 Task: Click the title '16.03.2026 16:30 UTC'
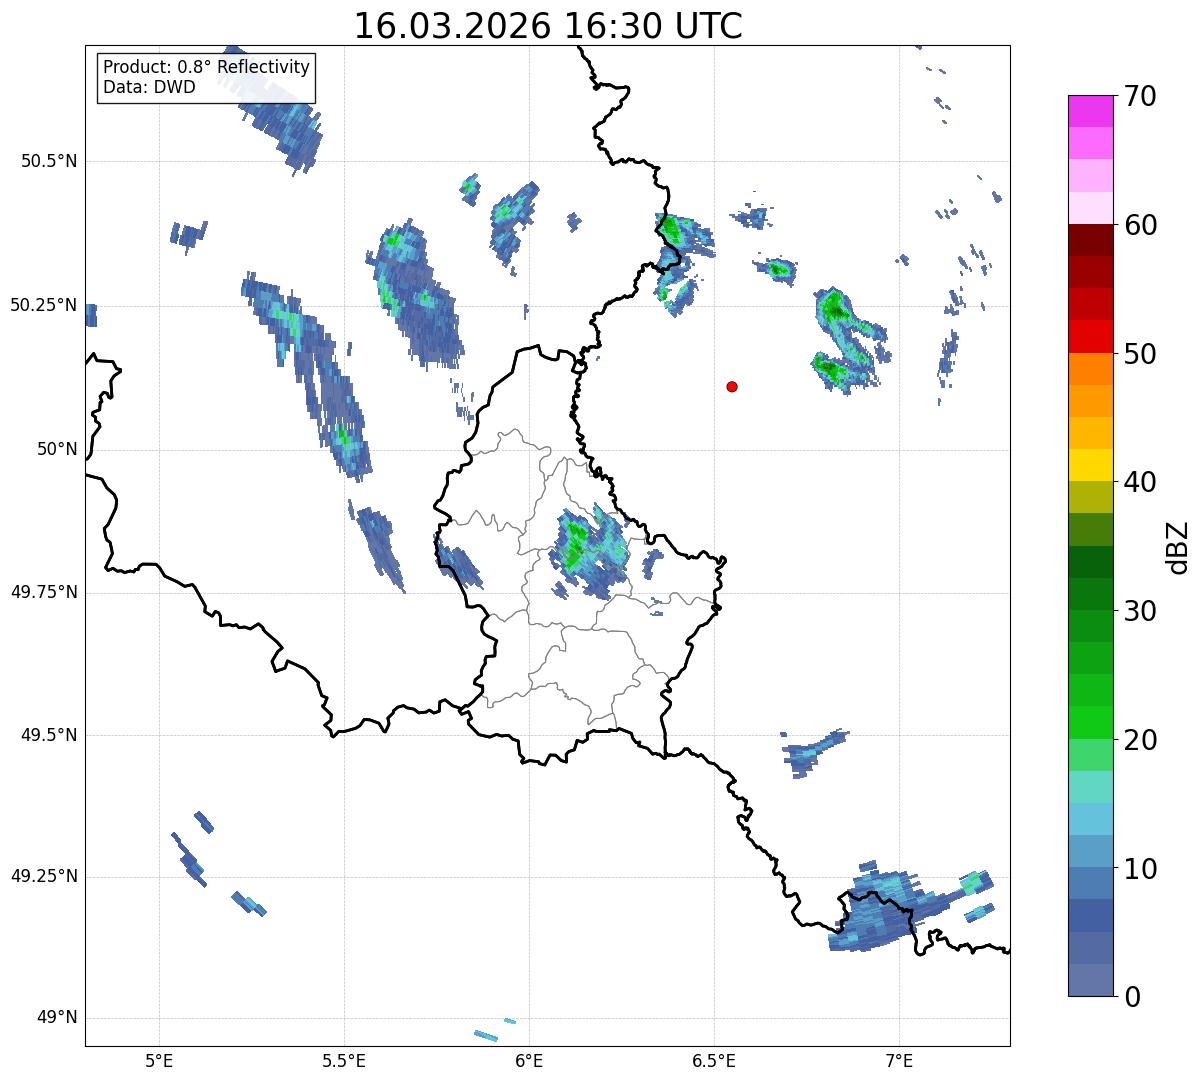[548, 26]
